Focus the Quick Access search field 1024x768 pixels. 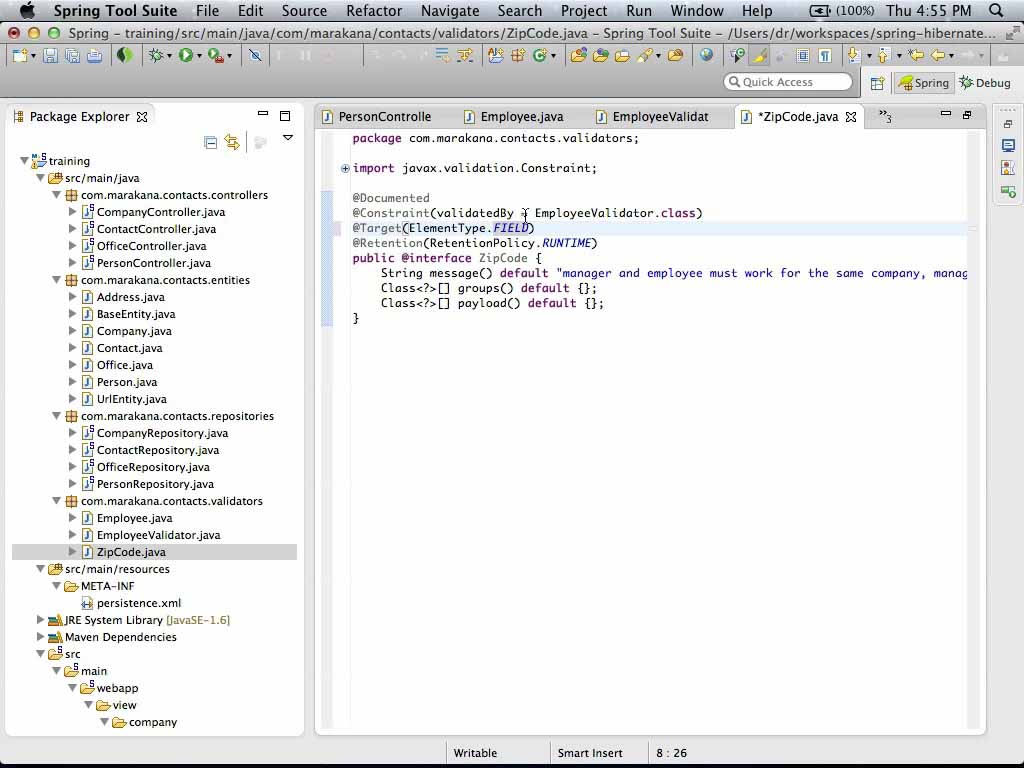(x=788, y=82)
